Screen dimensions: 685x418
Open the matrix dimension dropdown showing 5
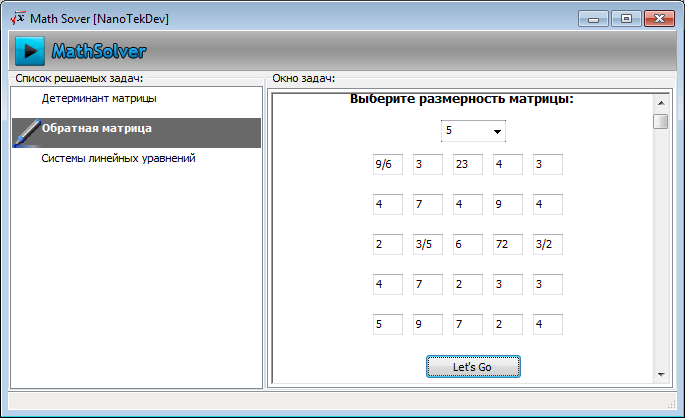pyautogui.click(x=473, y=131)
